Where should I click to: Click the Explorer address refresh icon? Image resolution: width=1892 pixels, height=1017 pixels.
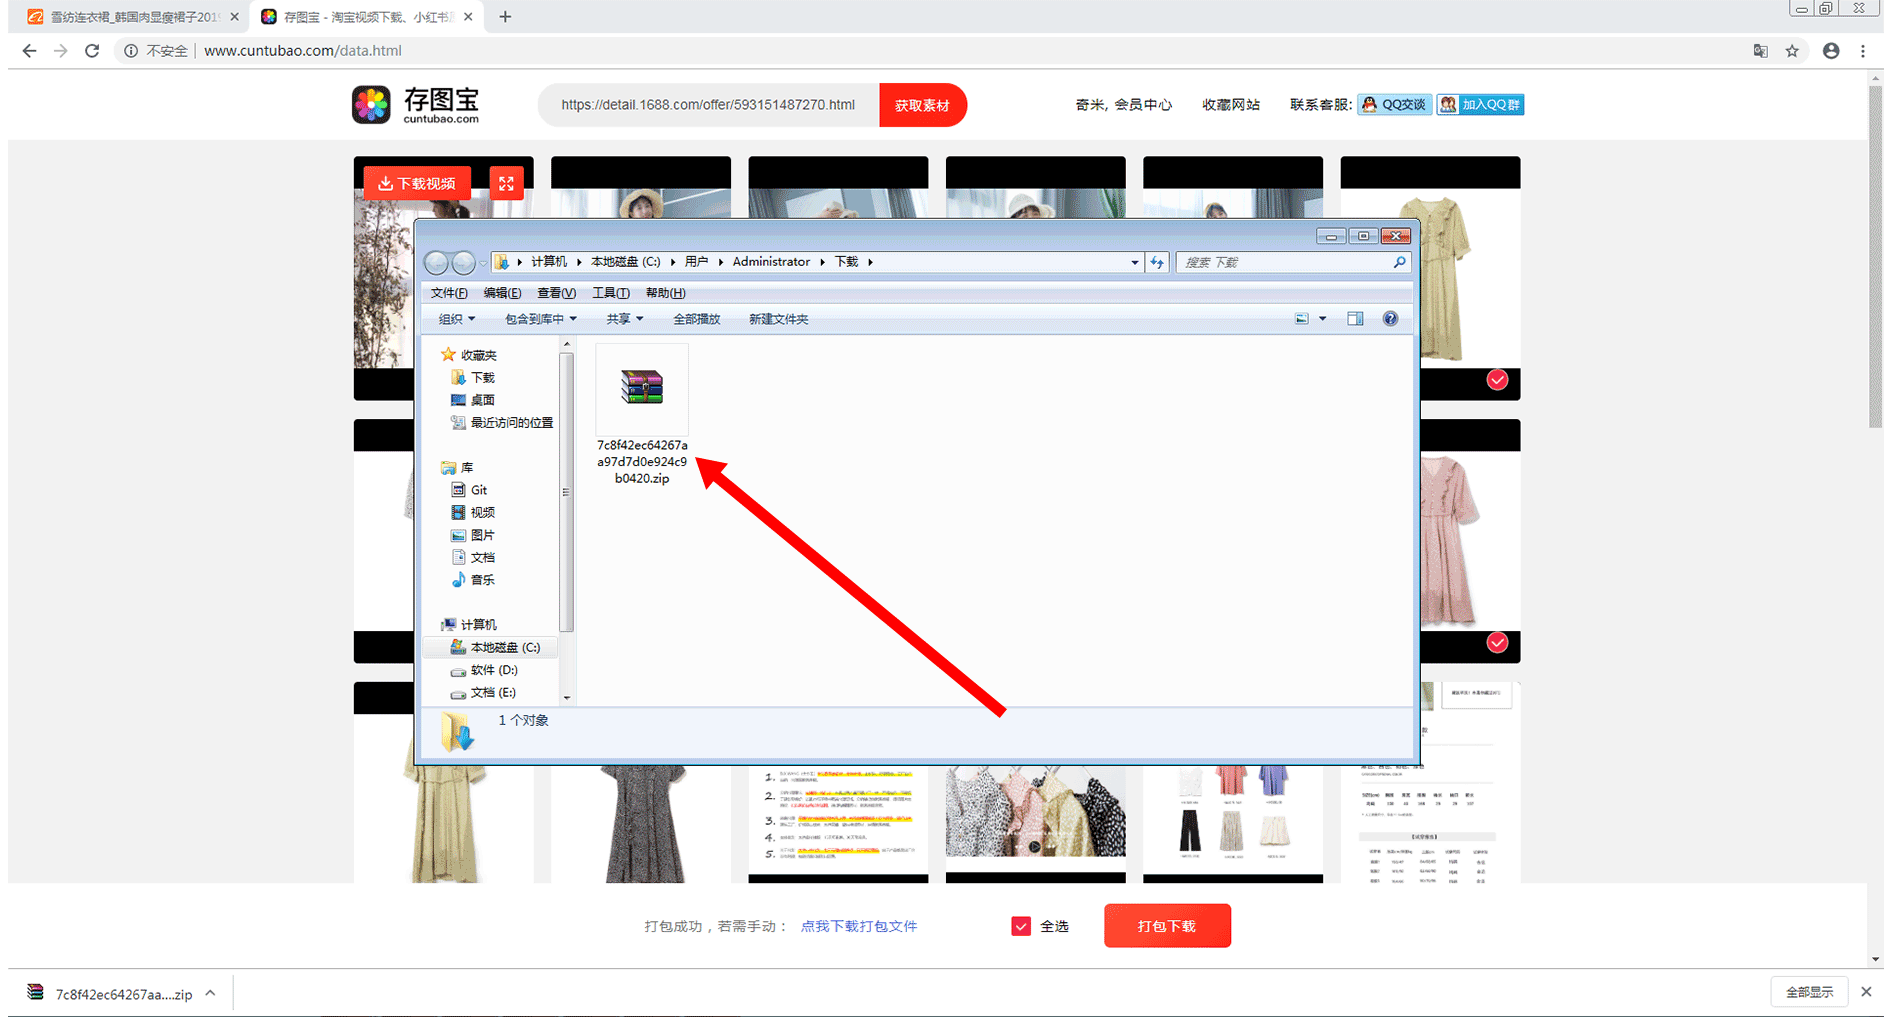click(1157, 262)
